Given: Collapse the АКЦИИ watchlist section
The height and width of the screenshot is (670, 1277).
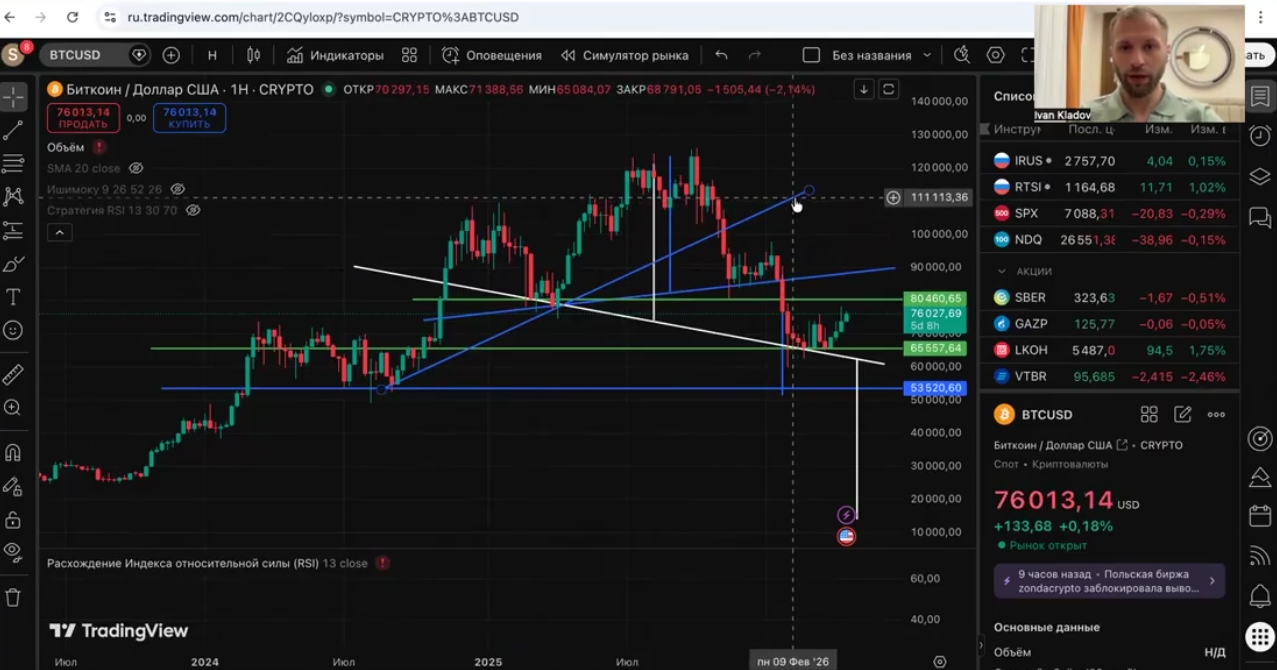Looking at the screenshot, I should pyautogui.click(x=1002, y=271).
